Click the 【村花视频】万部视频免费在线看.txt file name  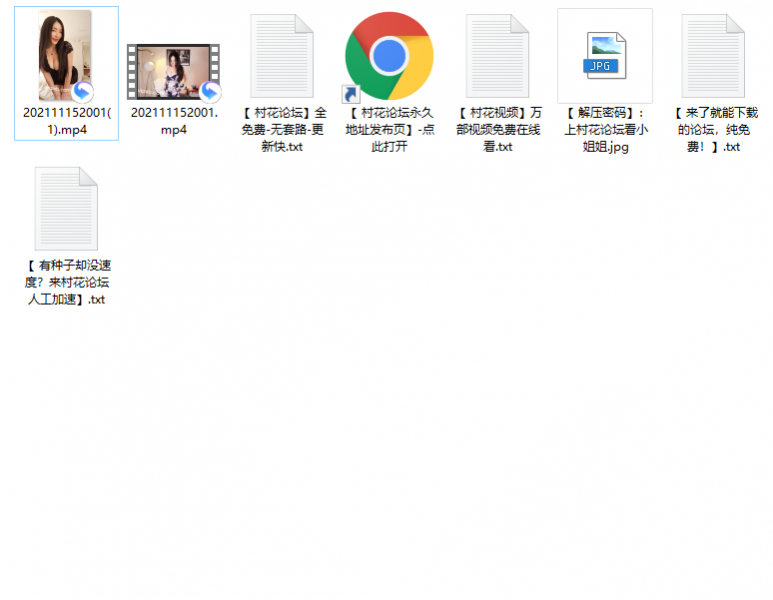497,130
